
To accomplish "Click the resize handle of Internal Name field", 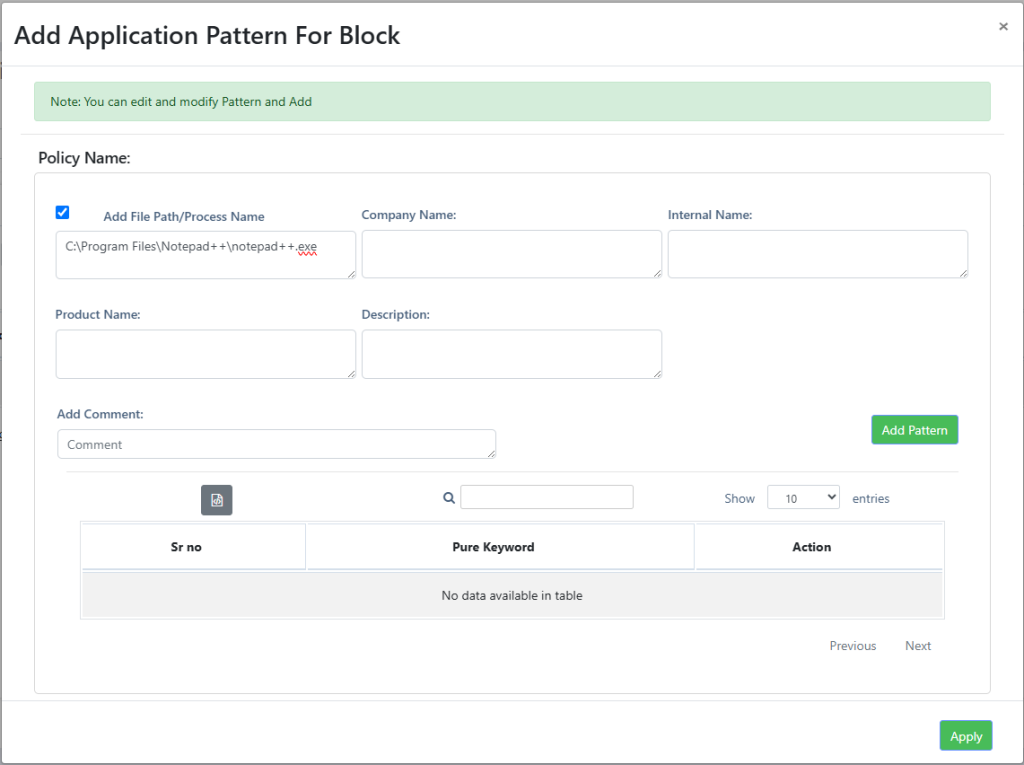I will (x=962, y=272).
